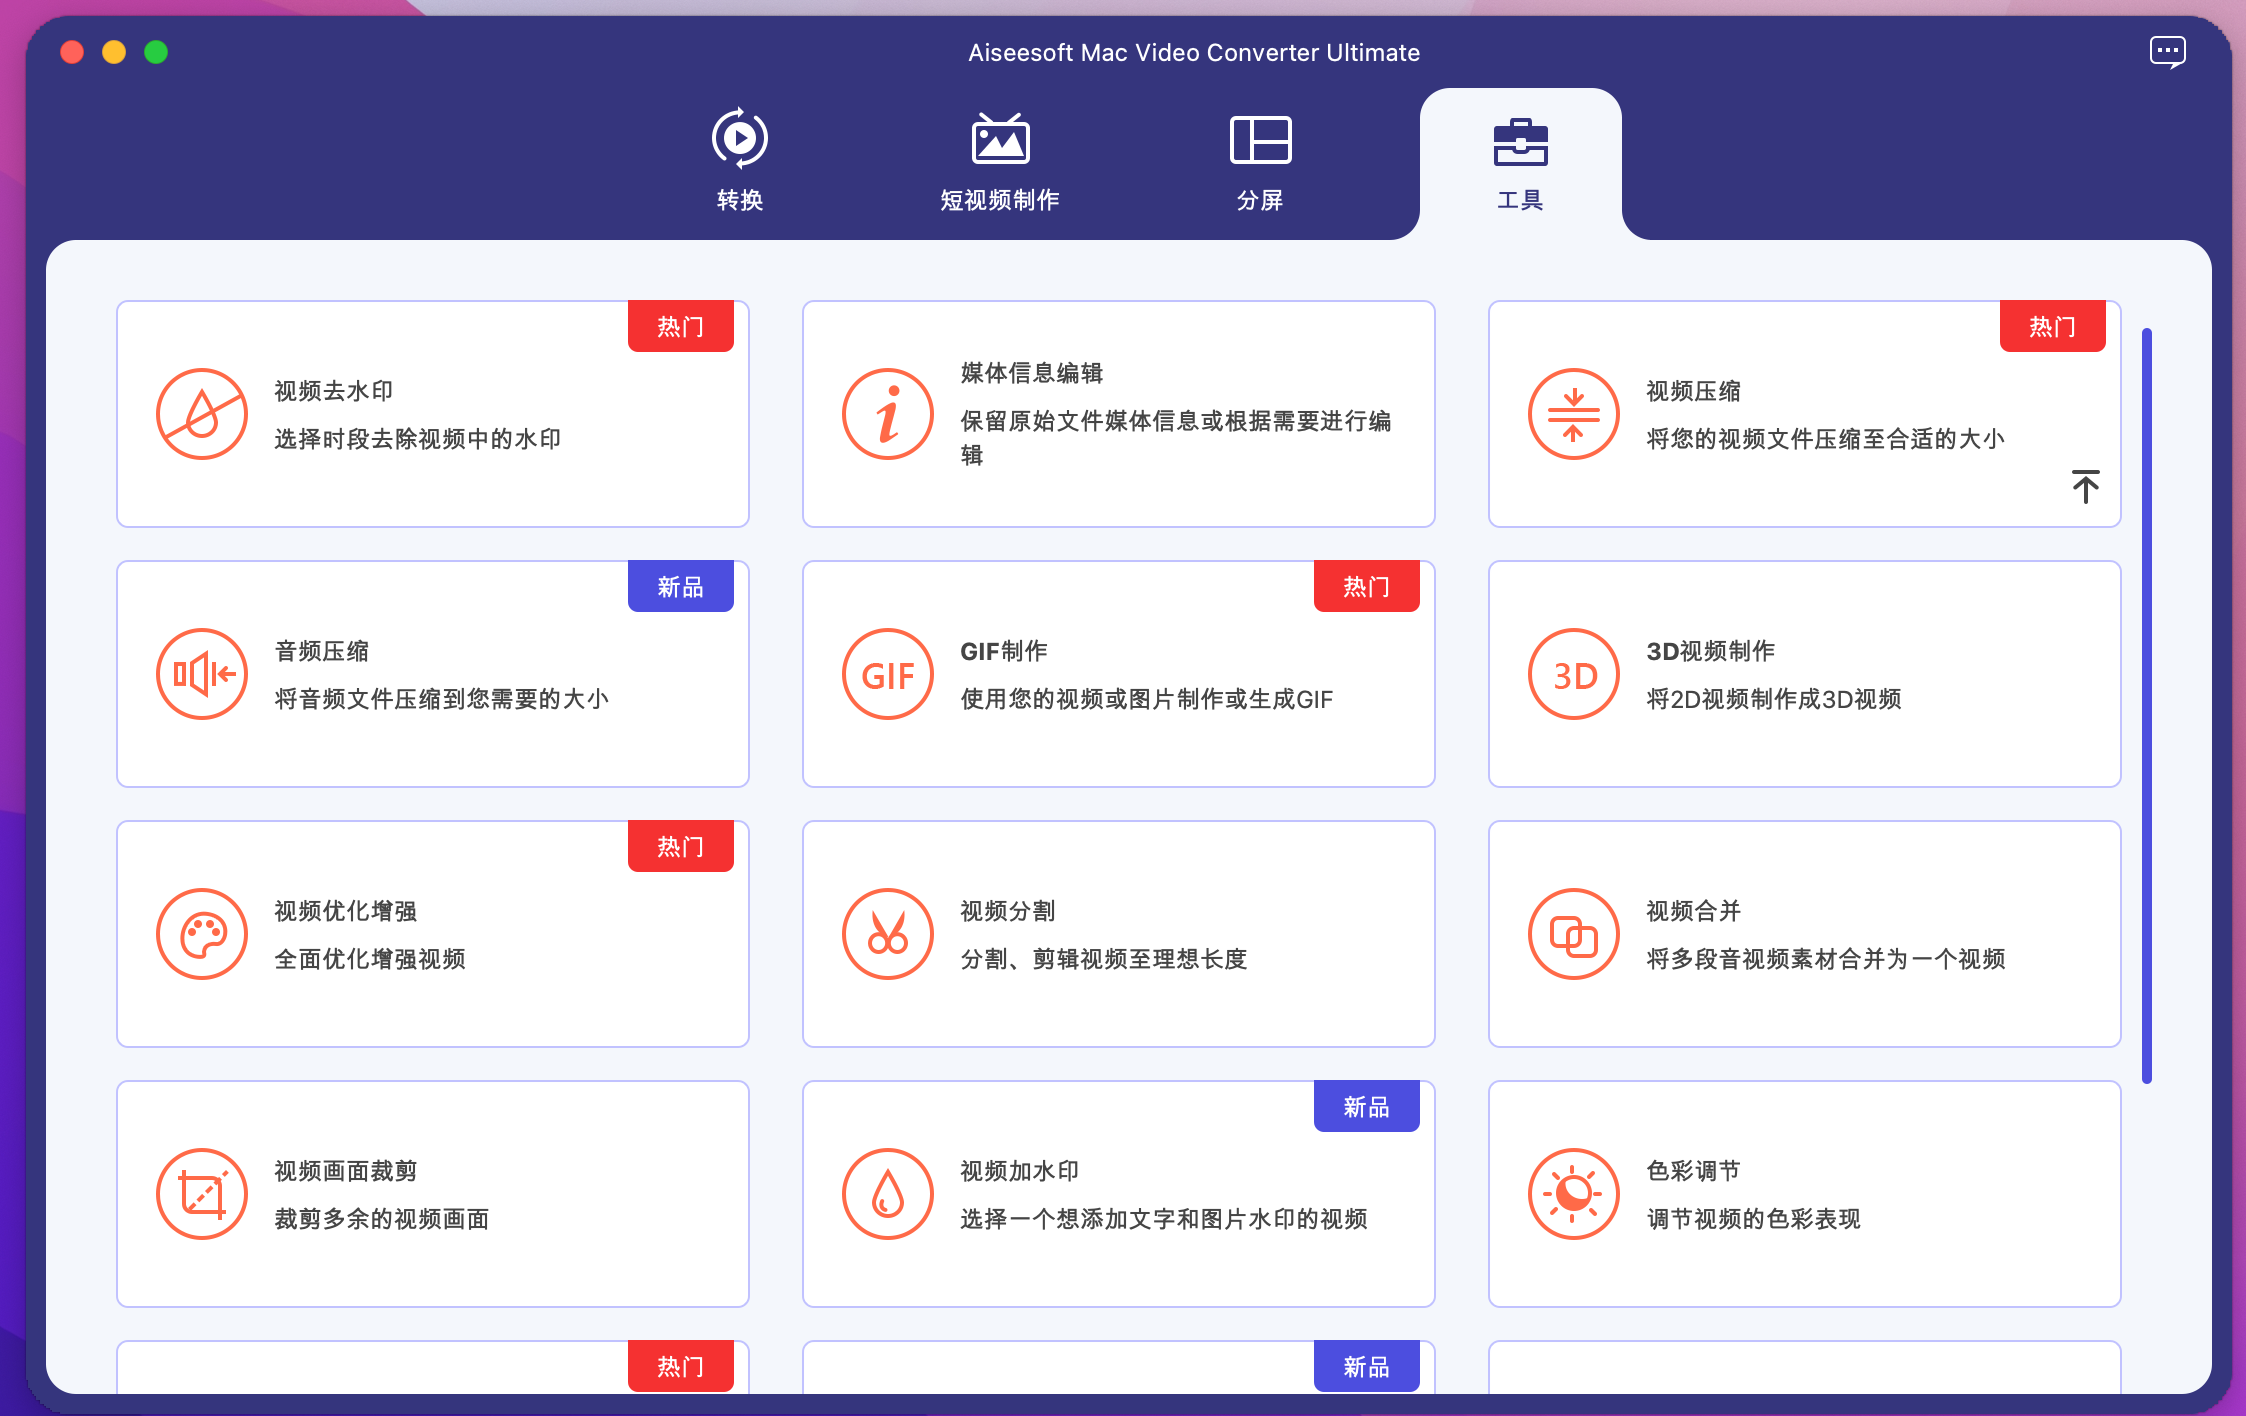
Task: Select the color correction sun icon
Action: click(1574, 1194)
